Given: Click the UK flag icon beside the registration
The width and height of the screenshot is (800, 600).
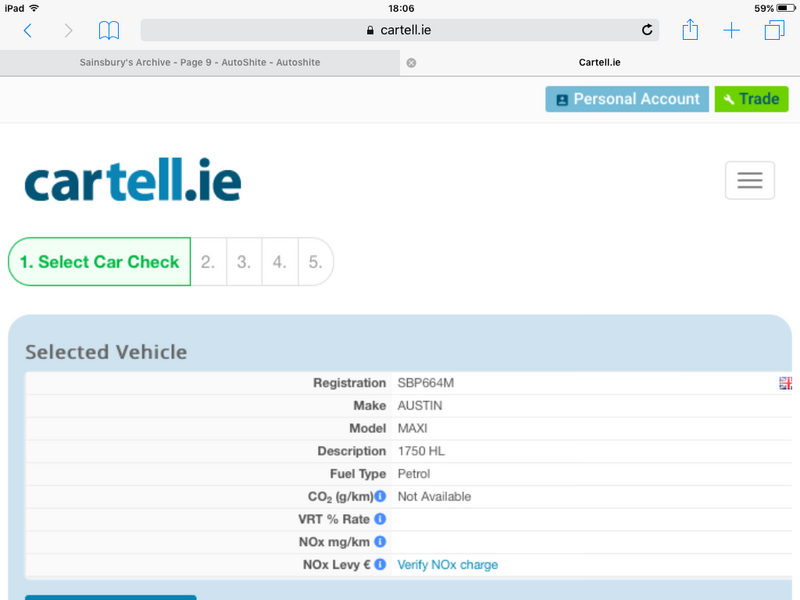Looking at the screenshot, I should pyautogui.click(x=785, y=383).
